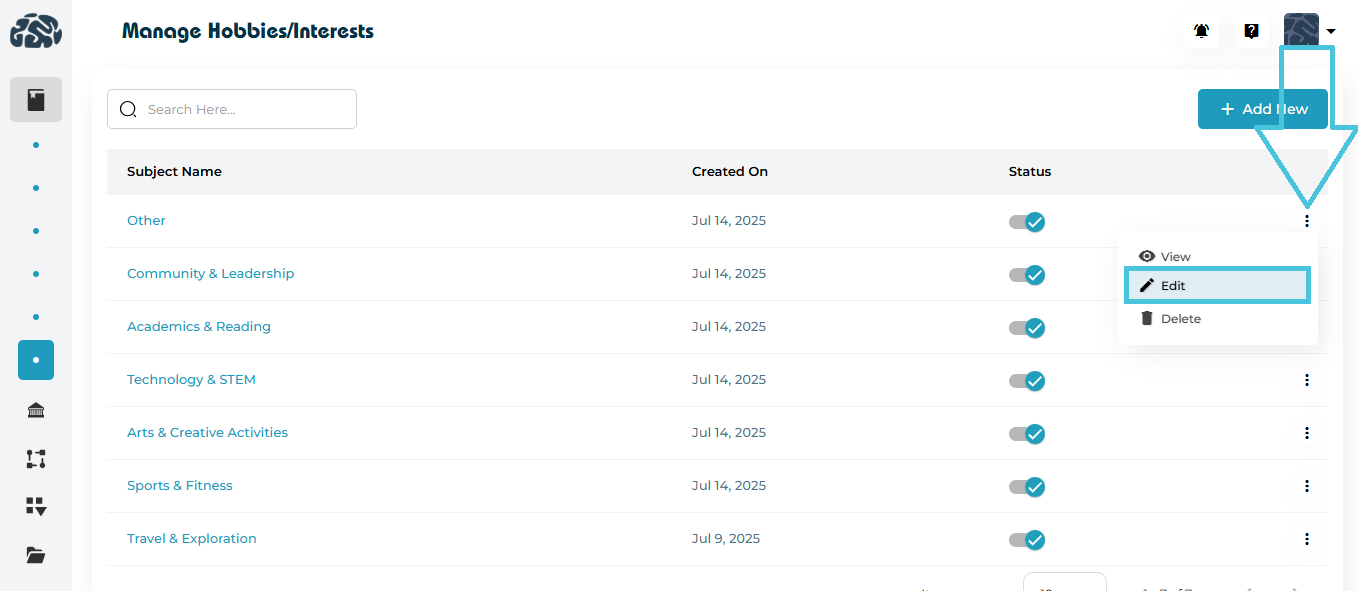This screenshot has width=1358, height=591.
Task: Choose Edit from the row context menu
Action: click(1217, 286)
